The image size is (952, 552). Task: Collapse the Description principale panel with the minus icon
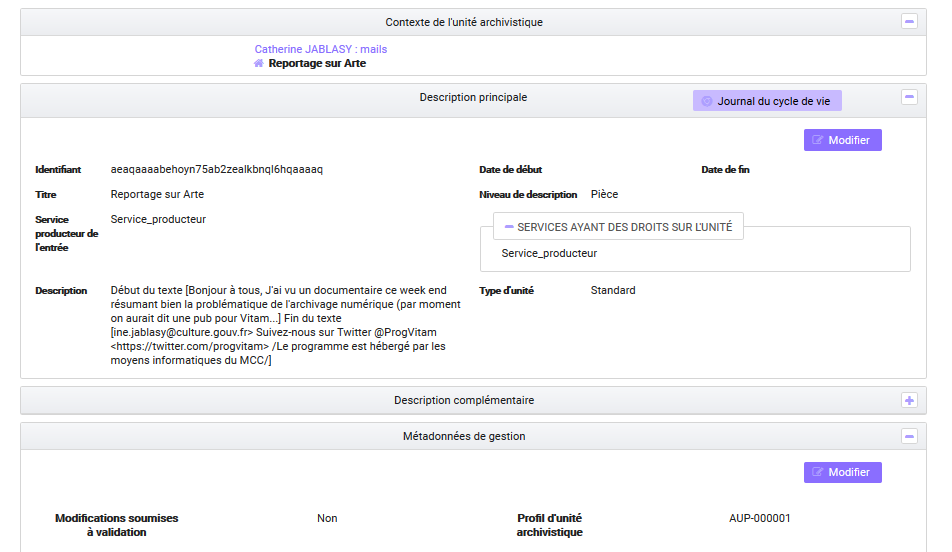(x=909, y=97)
